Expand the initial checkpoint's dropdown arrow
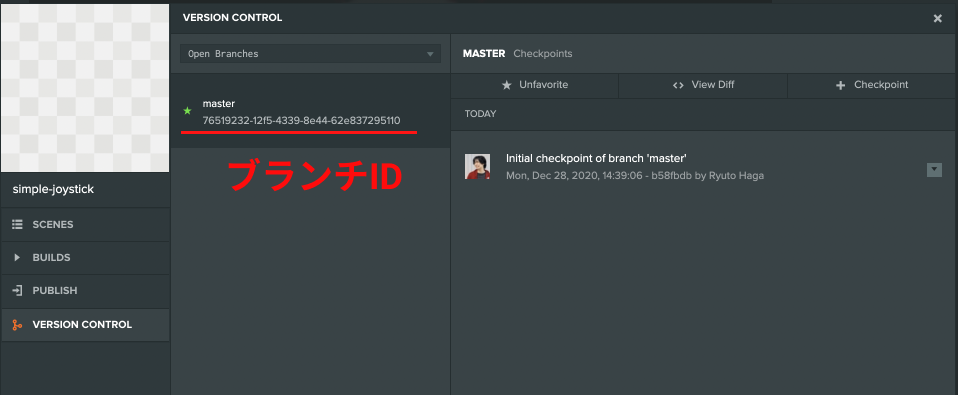 (934, 170)
